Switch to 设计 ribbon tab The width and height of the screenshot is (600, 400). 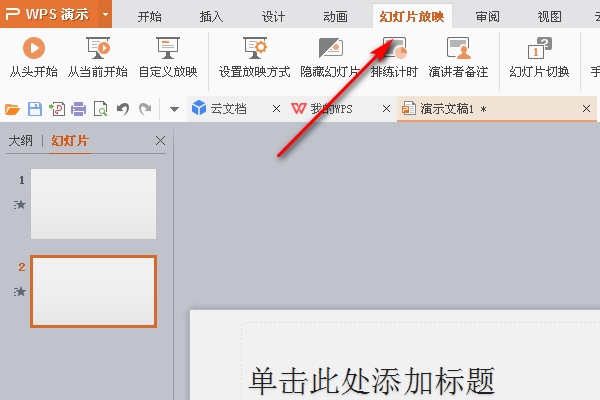pos(273,16)
